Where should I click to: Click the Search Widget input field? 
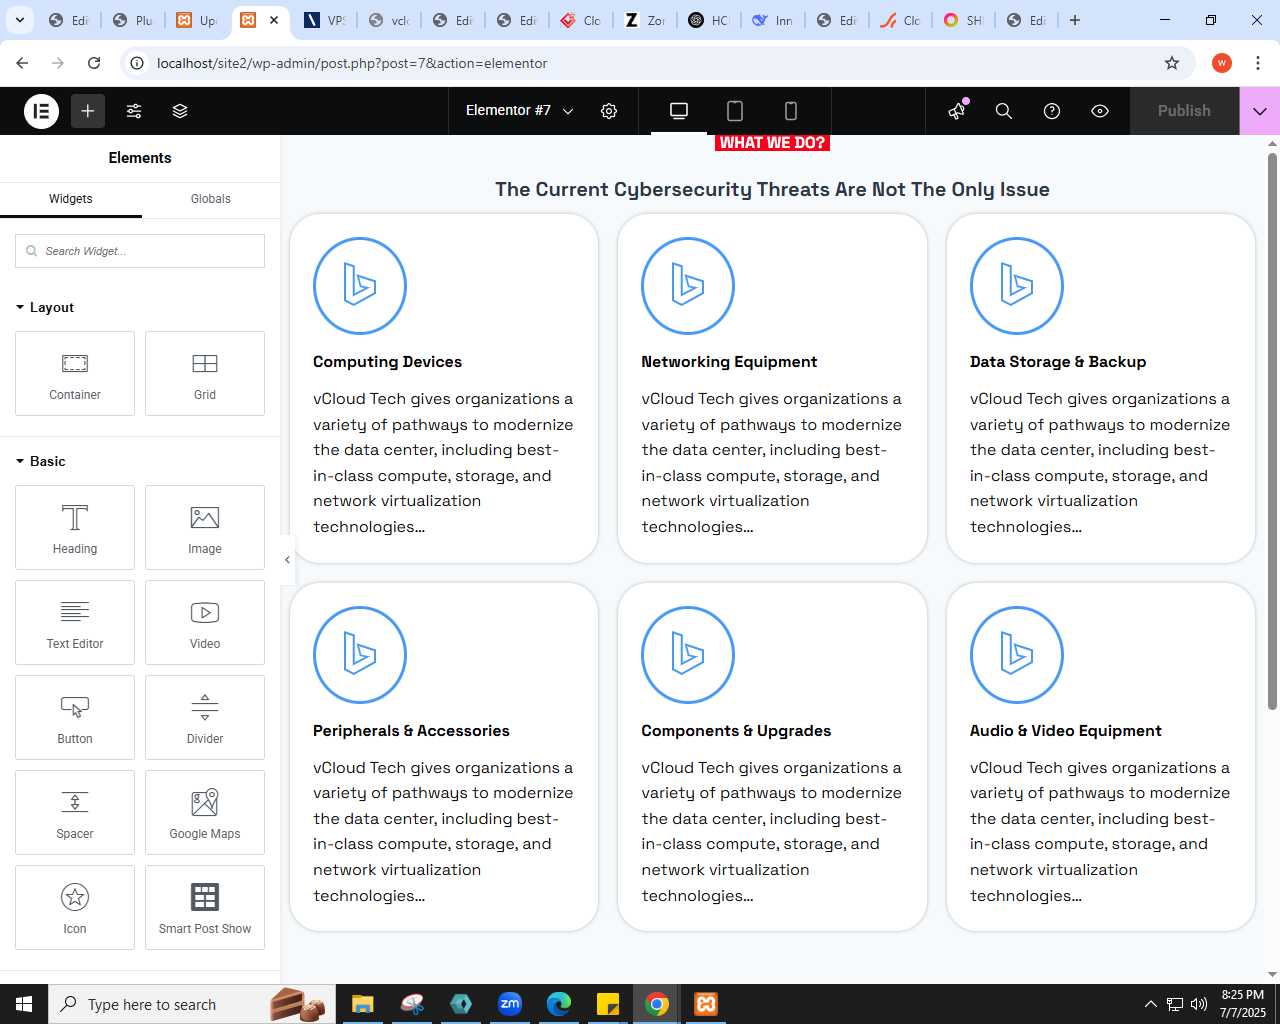[x=140, y=251]
